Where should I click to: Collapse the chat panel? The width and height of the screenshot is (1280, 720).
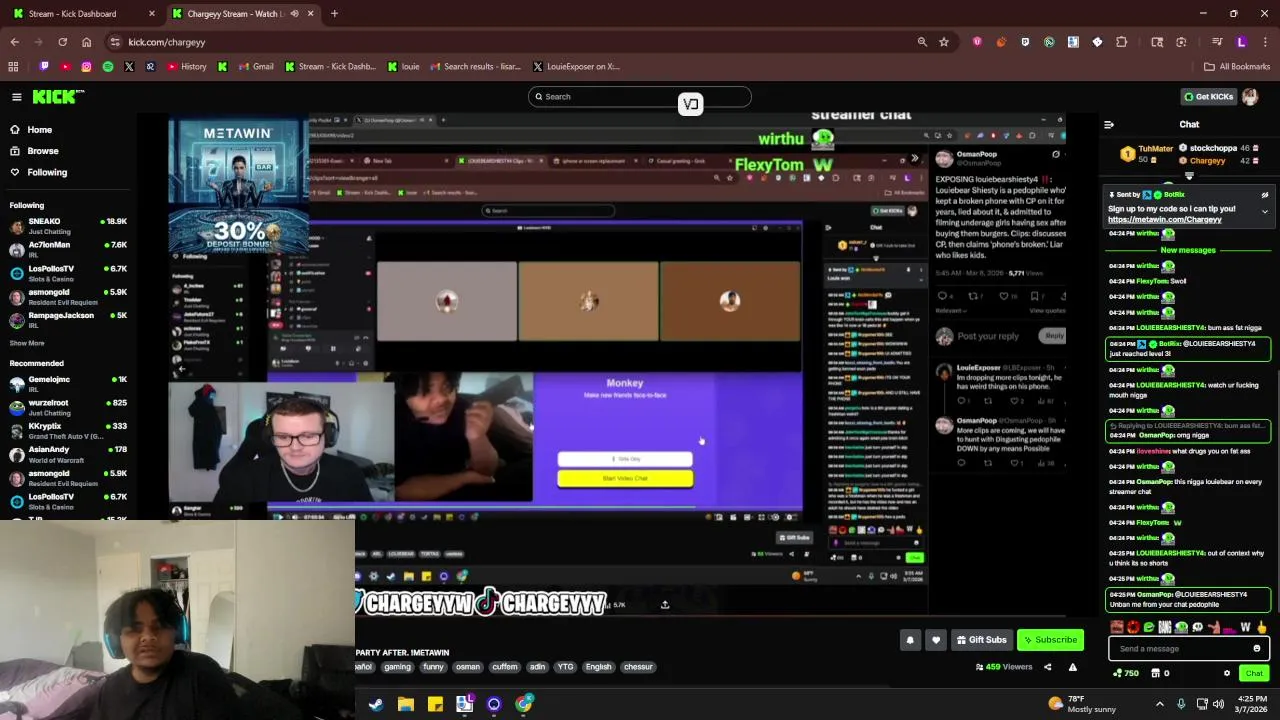click(1109, 125)
